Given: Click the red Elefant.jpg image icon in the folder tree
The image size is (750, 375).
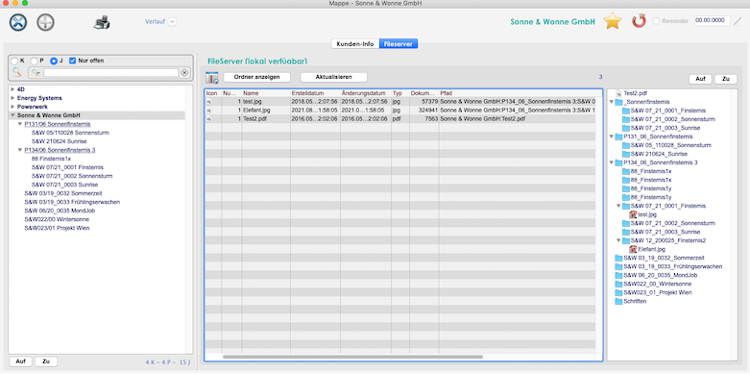Looking at the screenshot, I should pos(633,249).
